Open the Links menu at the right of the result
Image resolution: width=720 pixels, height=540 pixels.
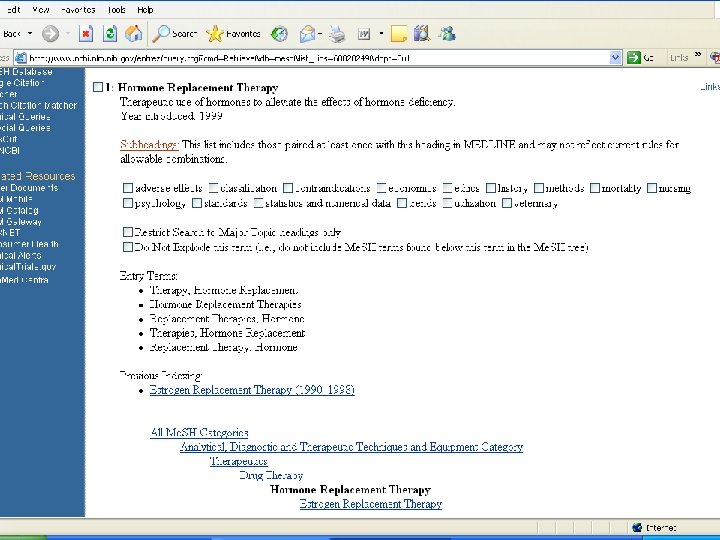click(x=710, y=87)
